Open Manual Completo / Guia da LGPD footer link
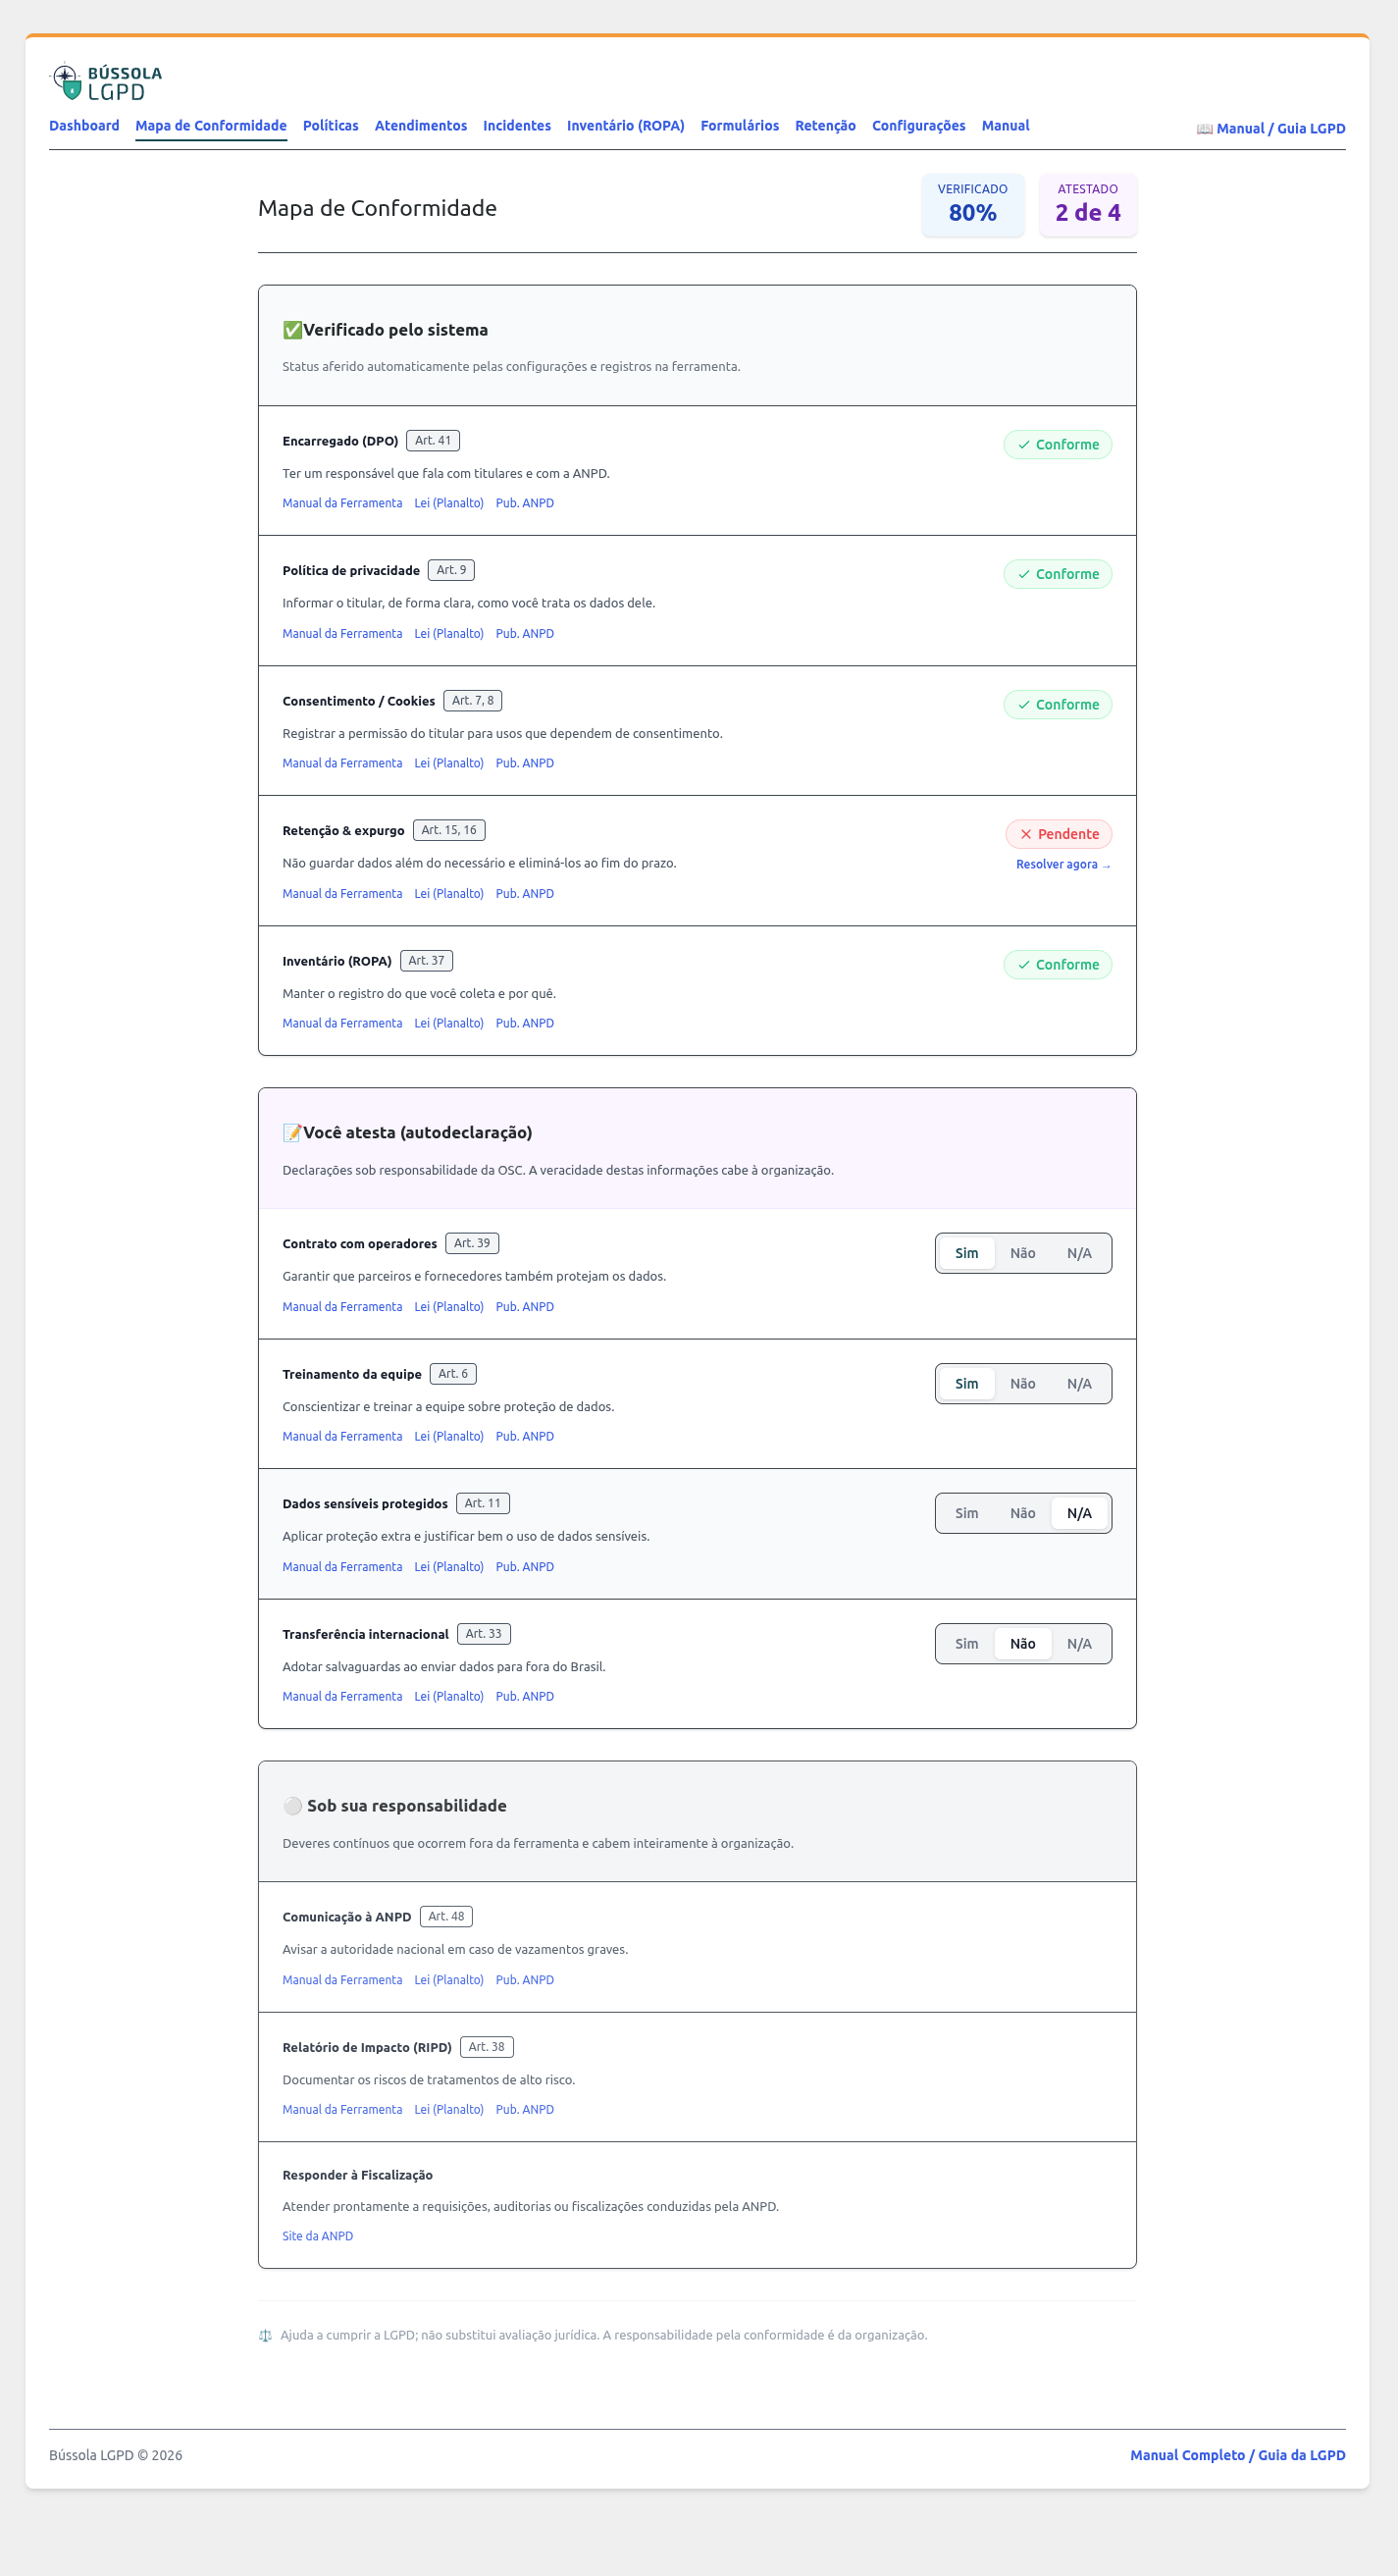 click(x=1237, y=2454)
